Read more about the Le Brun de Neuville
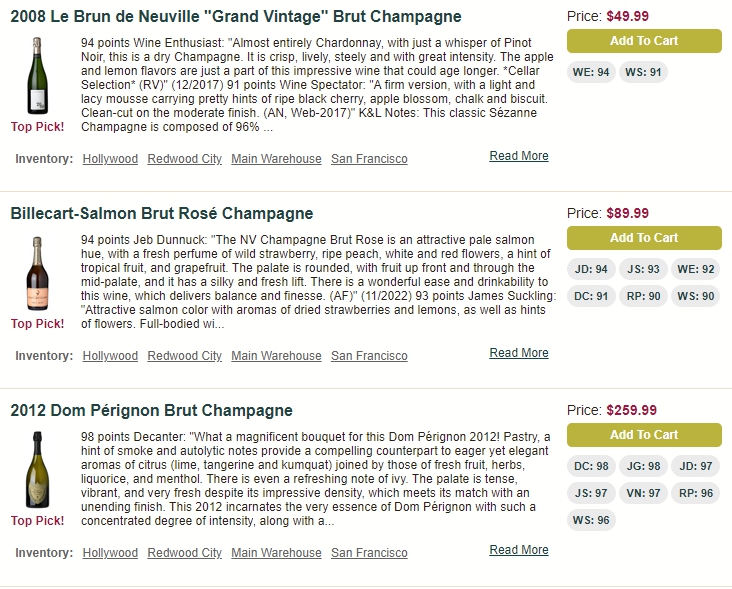Screen dimensions: 732x589 click(x=519, y=156)
